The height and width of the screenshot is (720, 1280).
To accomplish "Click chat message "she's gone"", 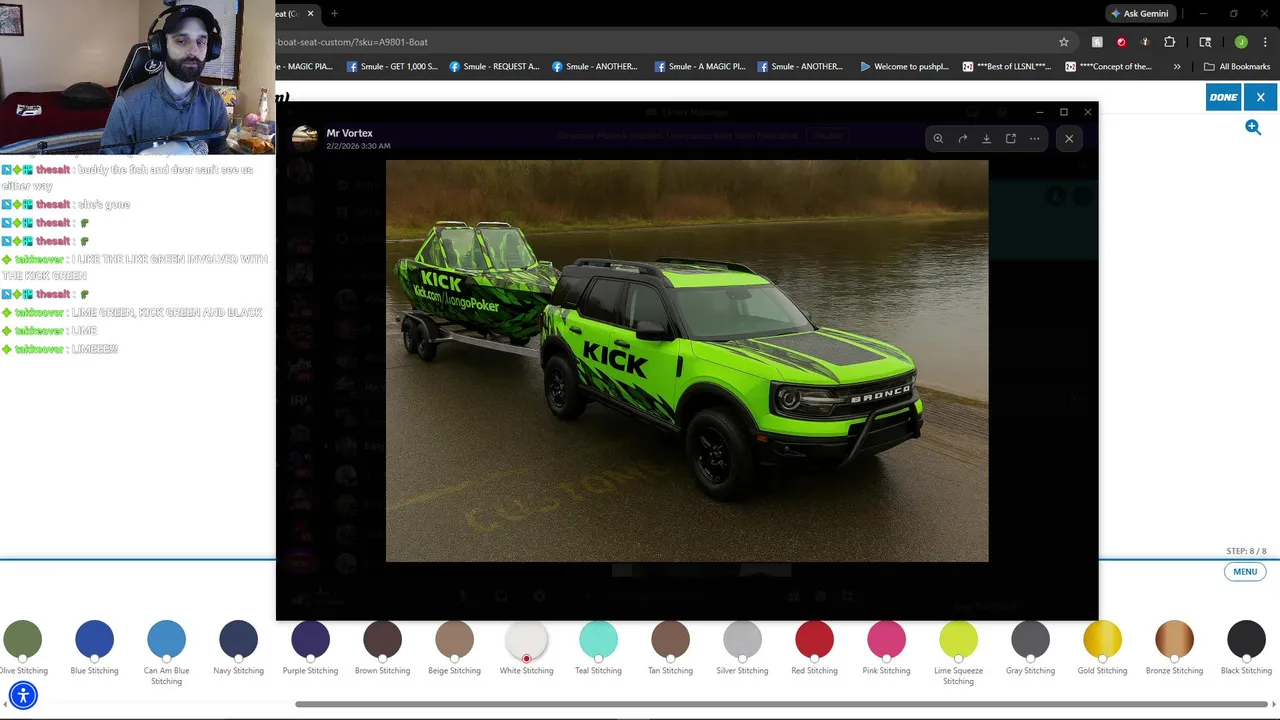I will pyautogui.click(x=103, y=204).
